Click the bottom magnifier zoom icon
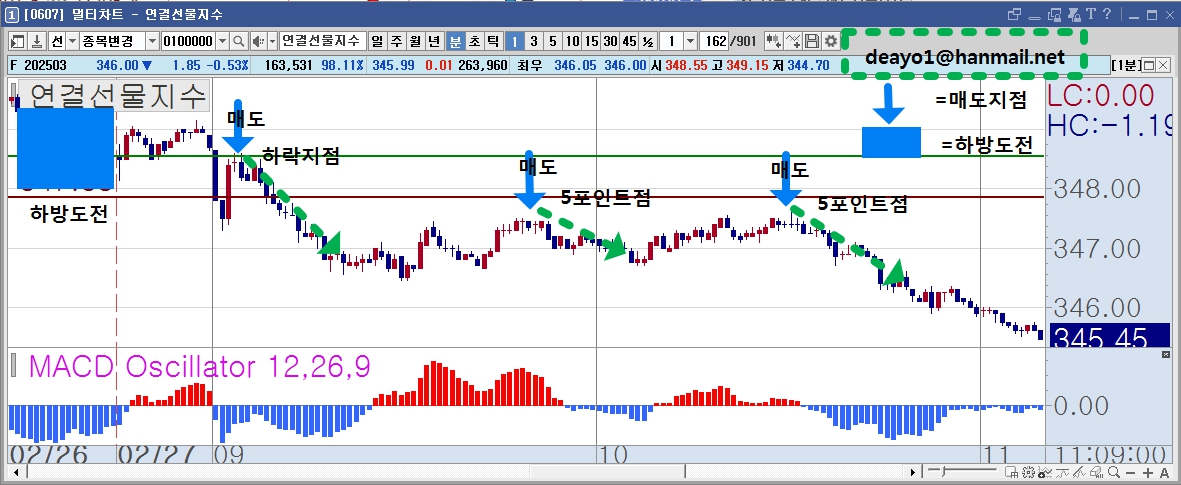Image resolution: width=1181 pixels, height=485 pixels. coord(1114,472)
